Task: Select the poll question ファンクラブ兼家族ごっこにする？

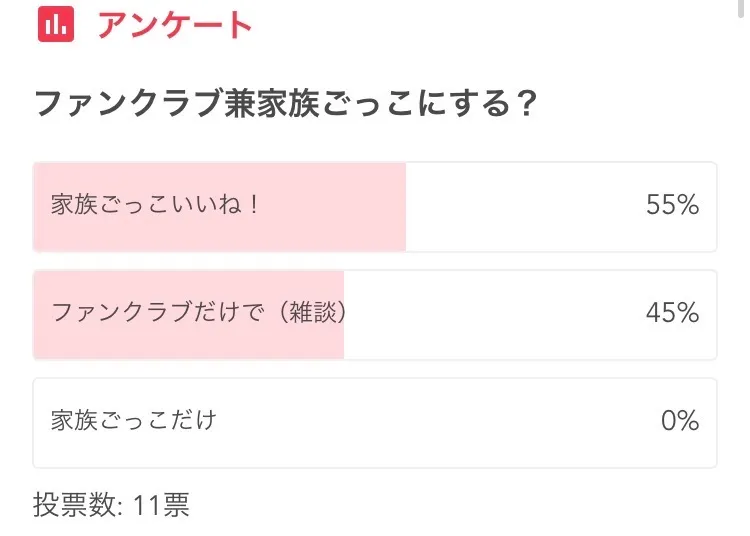Action: pyautogui.click(x=287, y=103)
